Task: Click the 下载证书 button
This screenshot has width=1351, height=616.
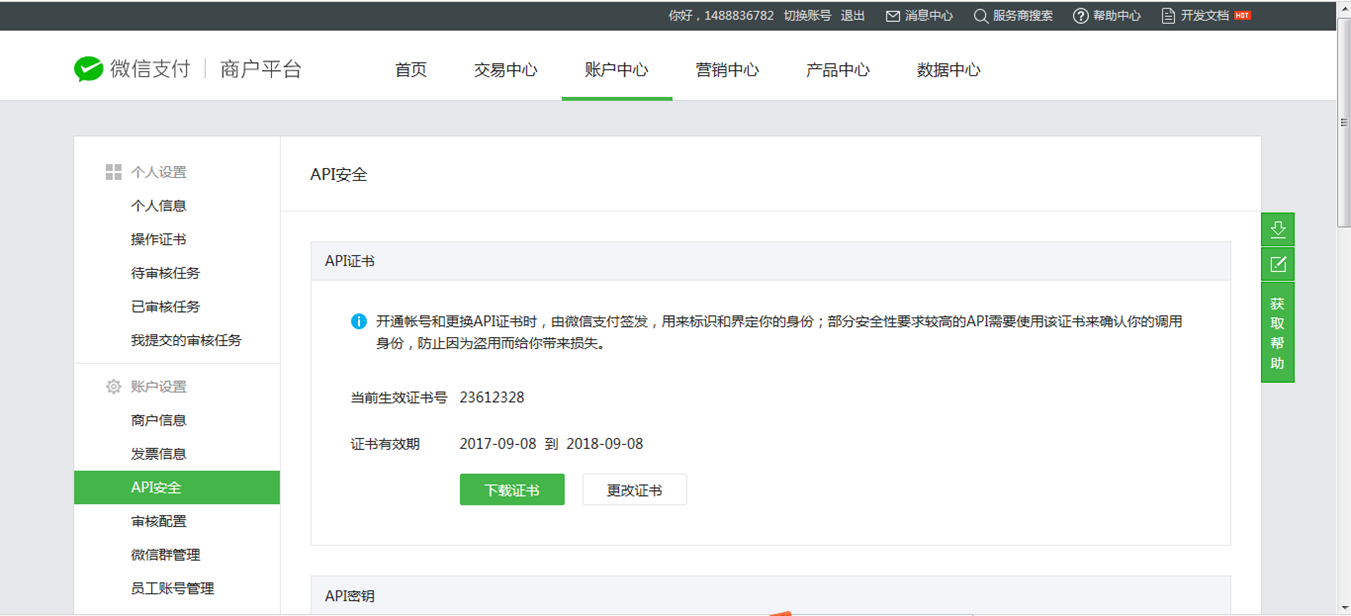Action: coord(512,490)
